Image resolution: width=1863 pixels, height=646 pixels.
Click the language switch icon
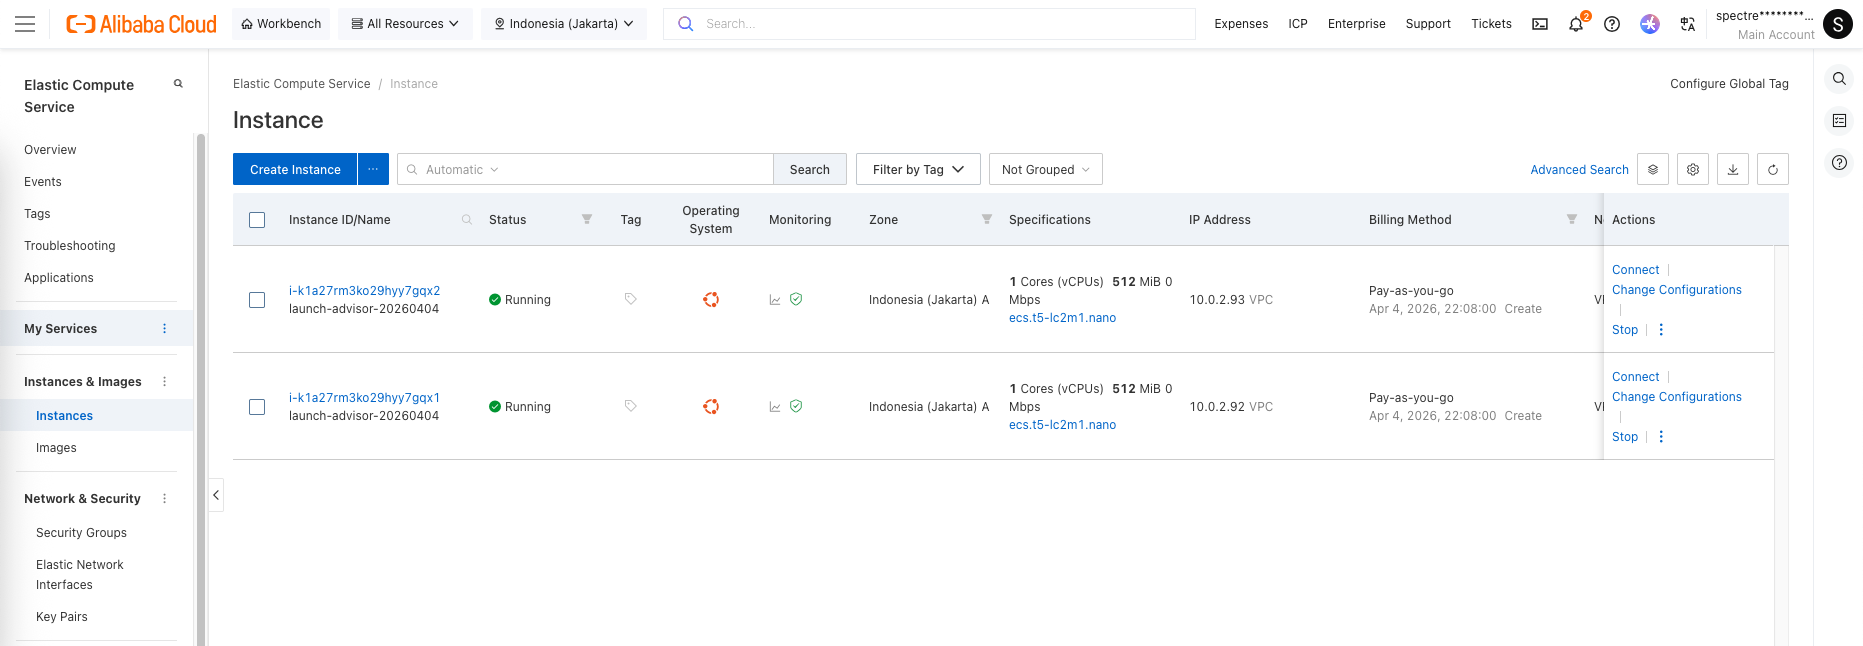click(x=1687, y=24)
